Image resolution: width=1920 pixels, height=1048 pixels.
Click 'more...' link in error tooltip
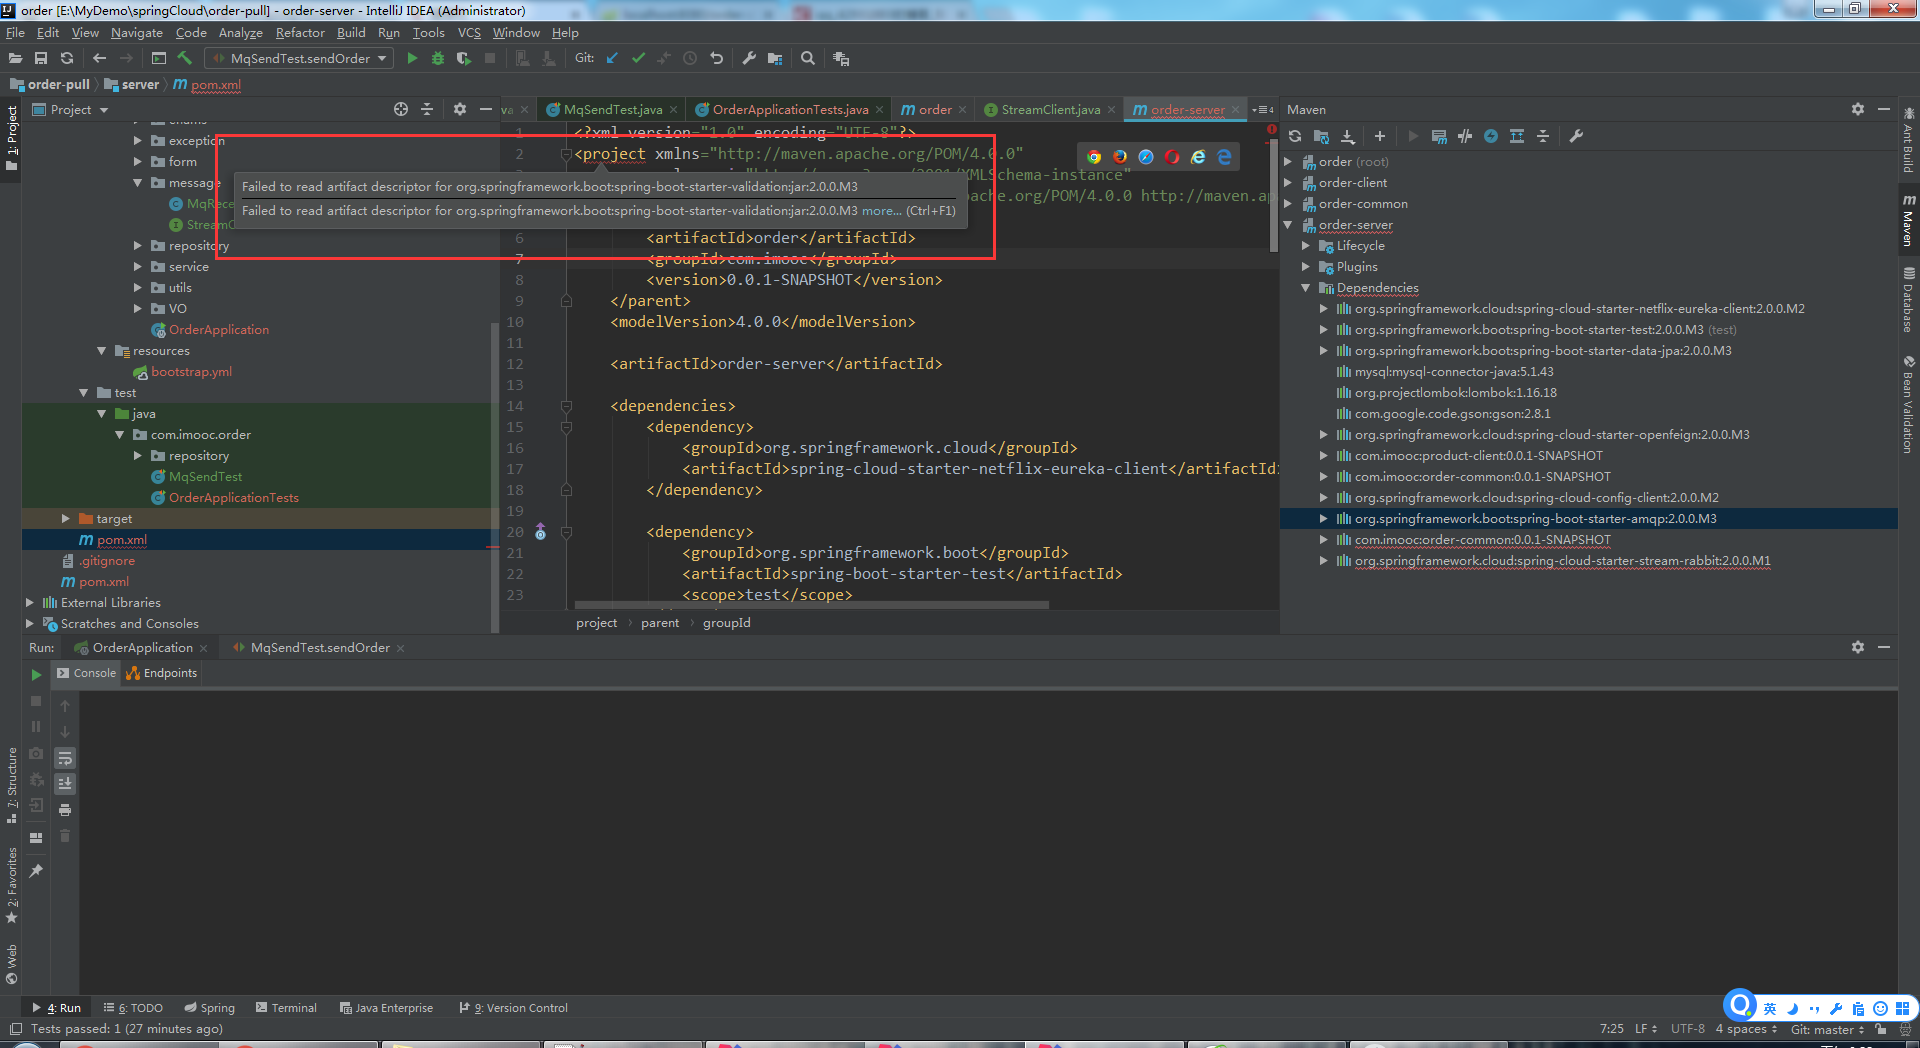click(x=881, y=211)
